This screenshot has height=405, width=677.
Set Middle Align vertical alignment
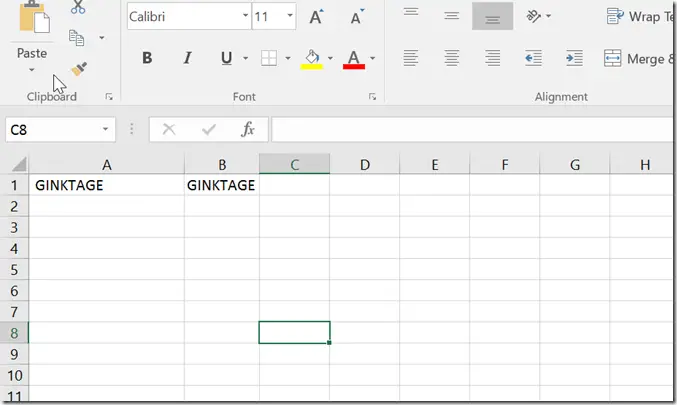[452, 16]
